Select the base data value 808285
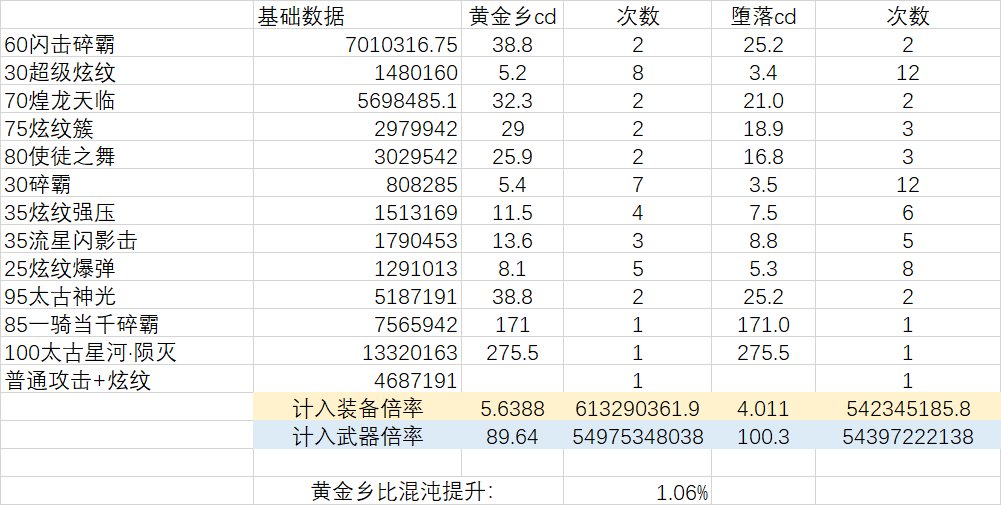Image resolution: width=1001 pixels, height=505 pixels. click(358, 184)
